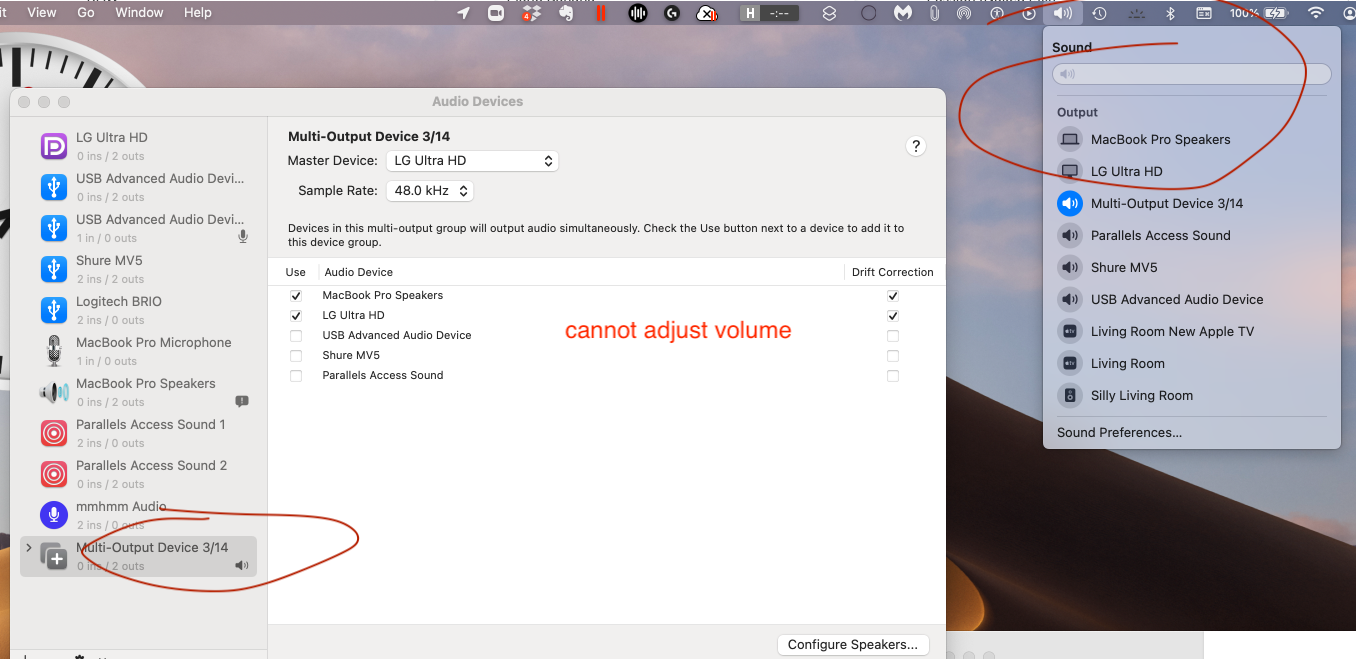The width and height of the screenshot is (1356, 659).
Task: Open Wi-Fi icon in menu bar
Action: (x=1316, y=13)
